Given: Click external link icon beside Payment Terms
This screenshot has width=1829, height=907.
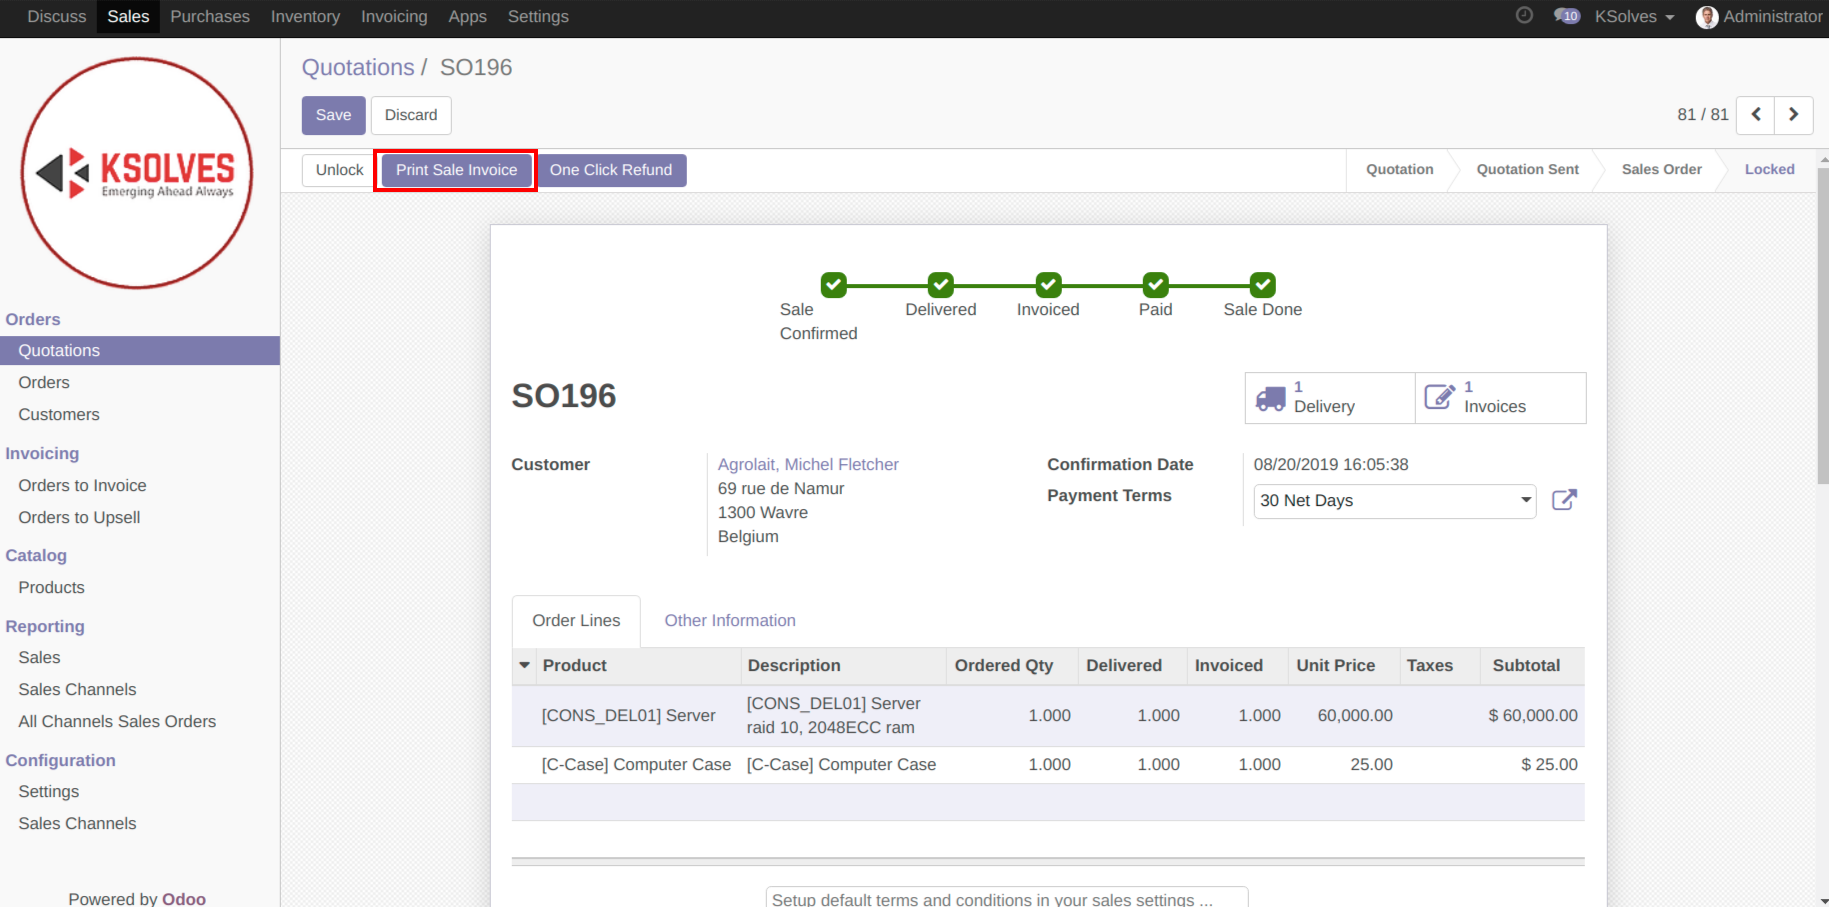Looking at the screenshot, I should 1564,500.
